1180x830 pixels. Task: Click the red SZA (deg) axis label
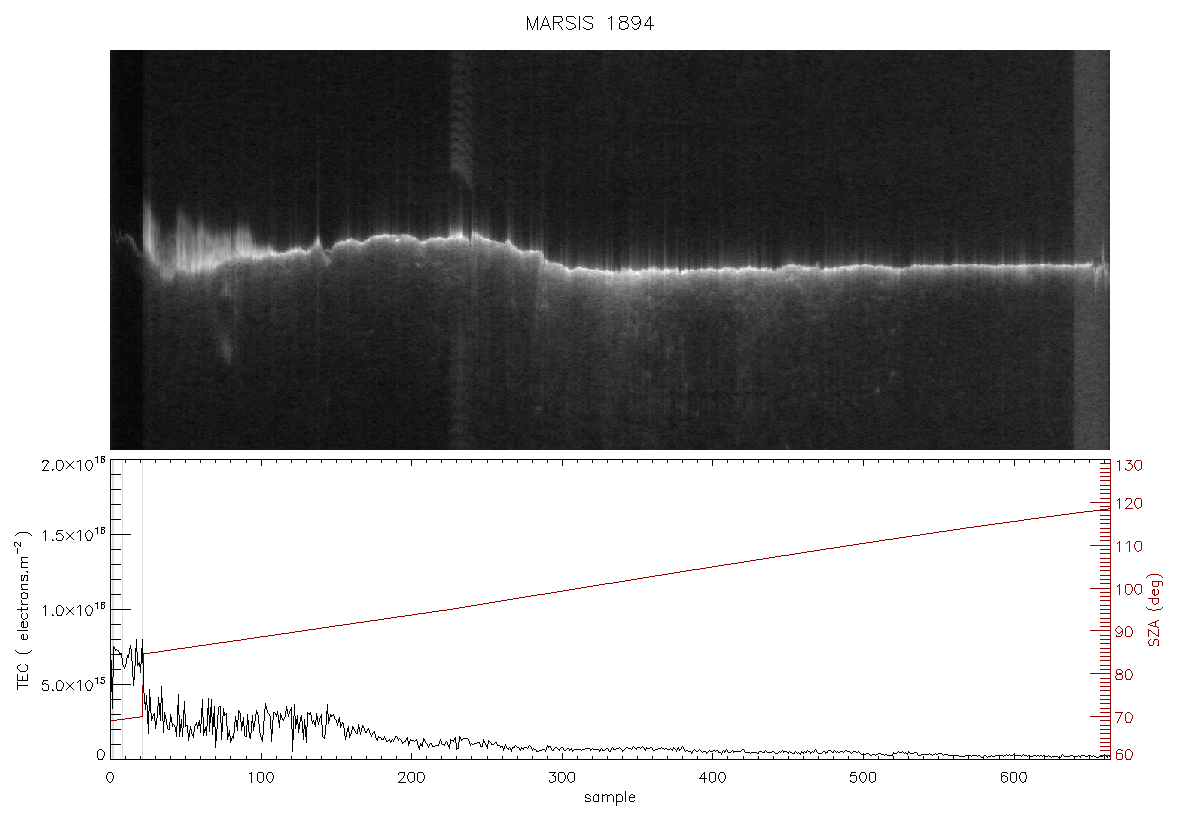click(1154, 610)
